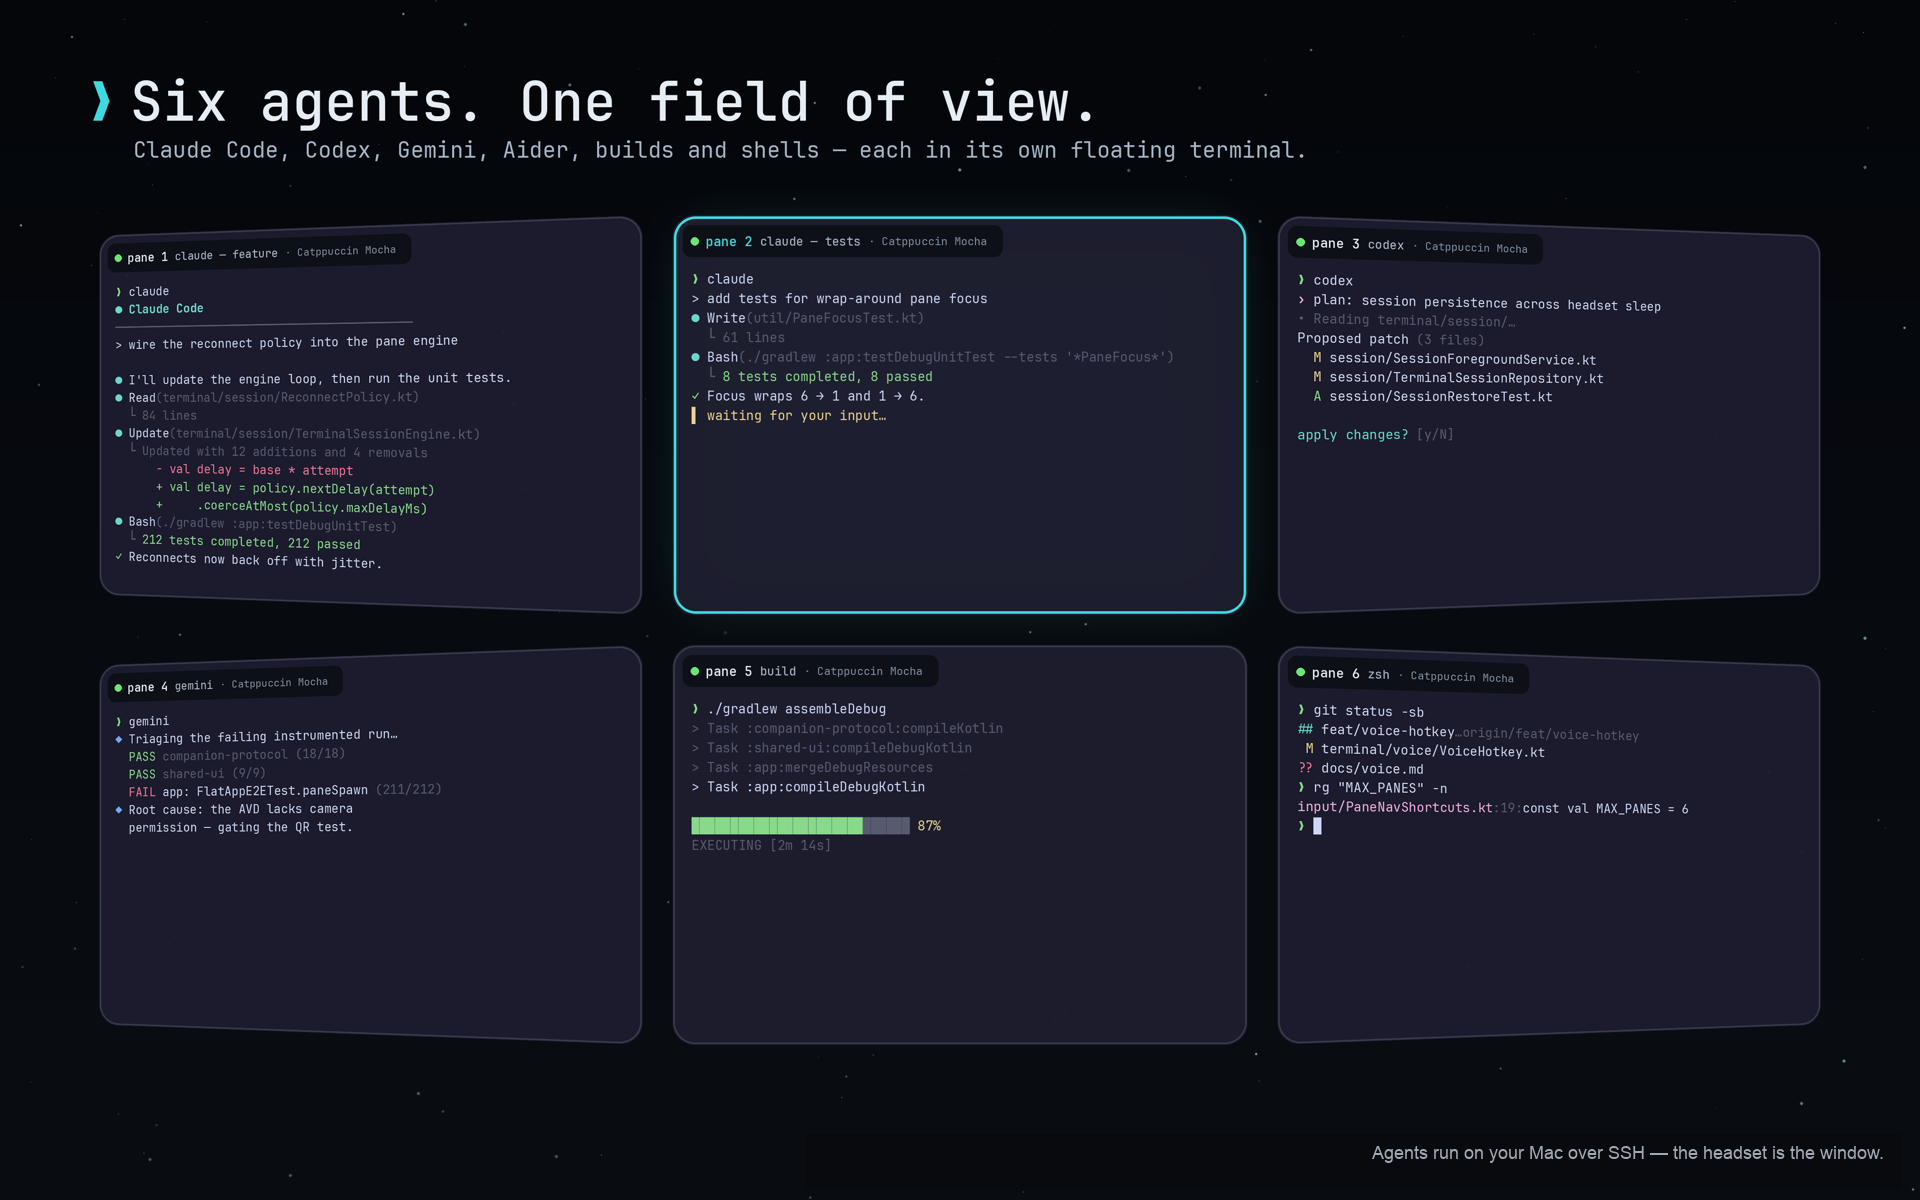This screenshot has width=1920, height=1200.
Task: Click 'Task :shared-ui:compileDebugKotlin' in pane 5
Action: click(839, 748)
